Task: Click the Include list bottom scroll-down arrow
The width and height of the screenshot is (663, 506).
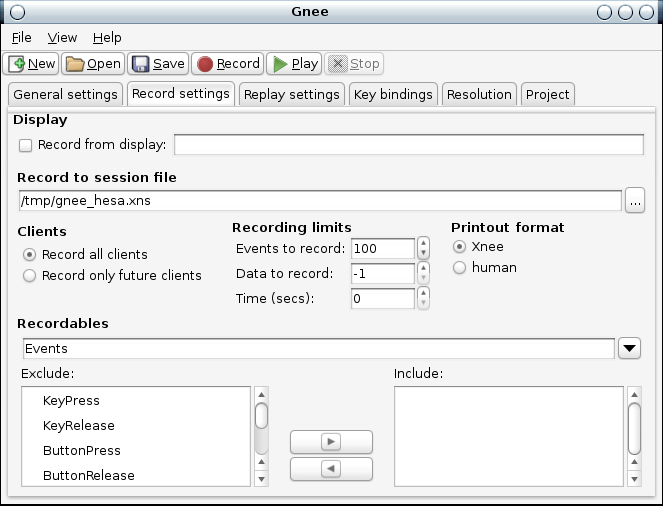Action: [x=634, y=479]
